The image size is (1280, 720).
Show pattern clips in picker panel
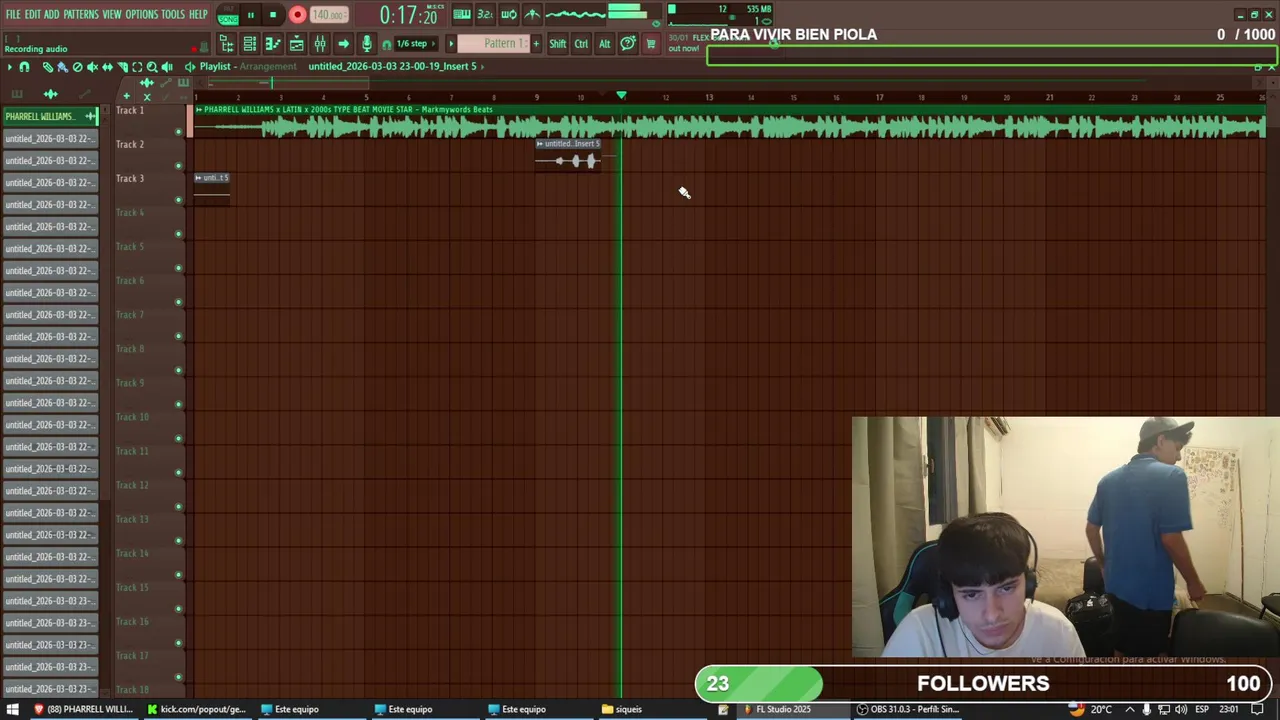coord(17,93)
